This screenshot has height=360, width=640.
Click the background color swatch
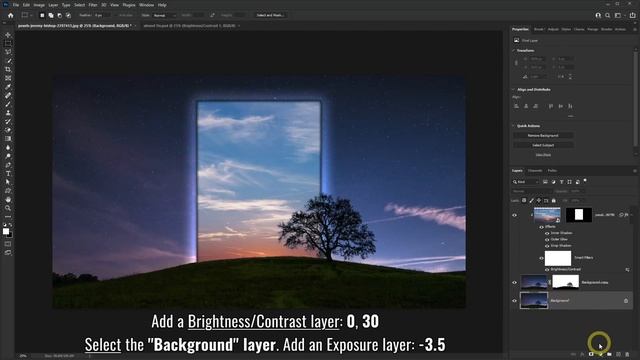10,235
